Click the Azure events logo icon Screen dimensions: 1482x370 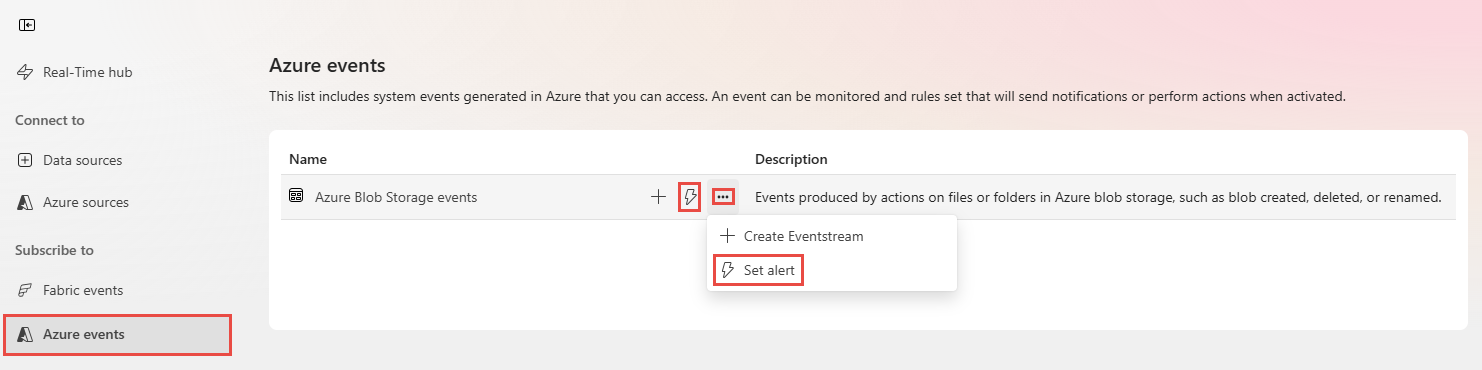(26, 334)
